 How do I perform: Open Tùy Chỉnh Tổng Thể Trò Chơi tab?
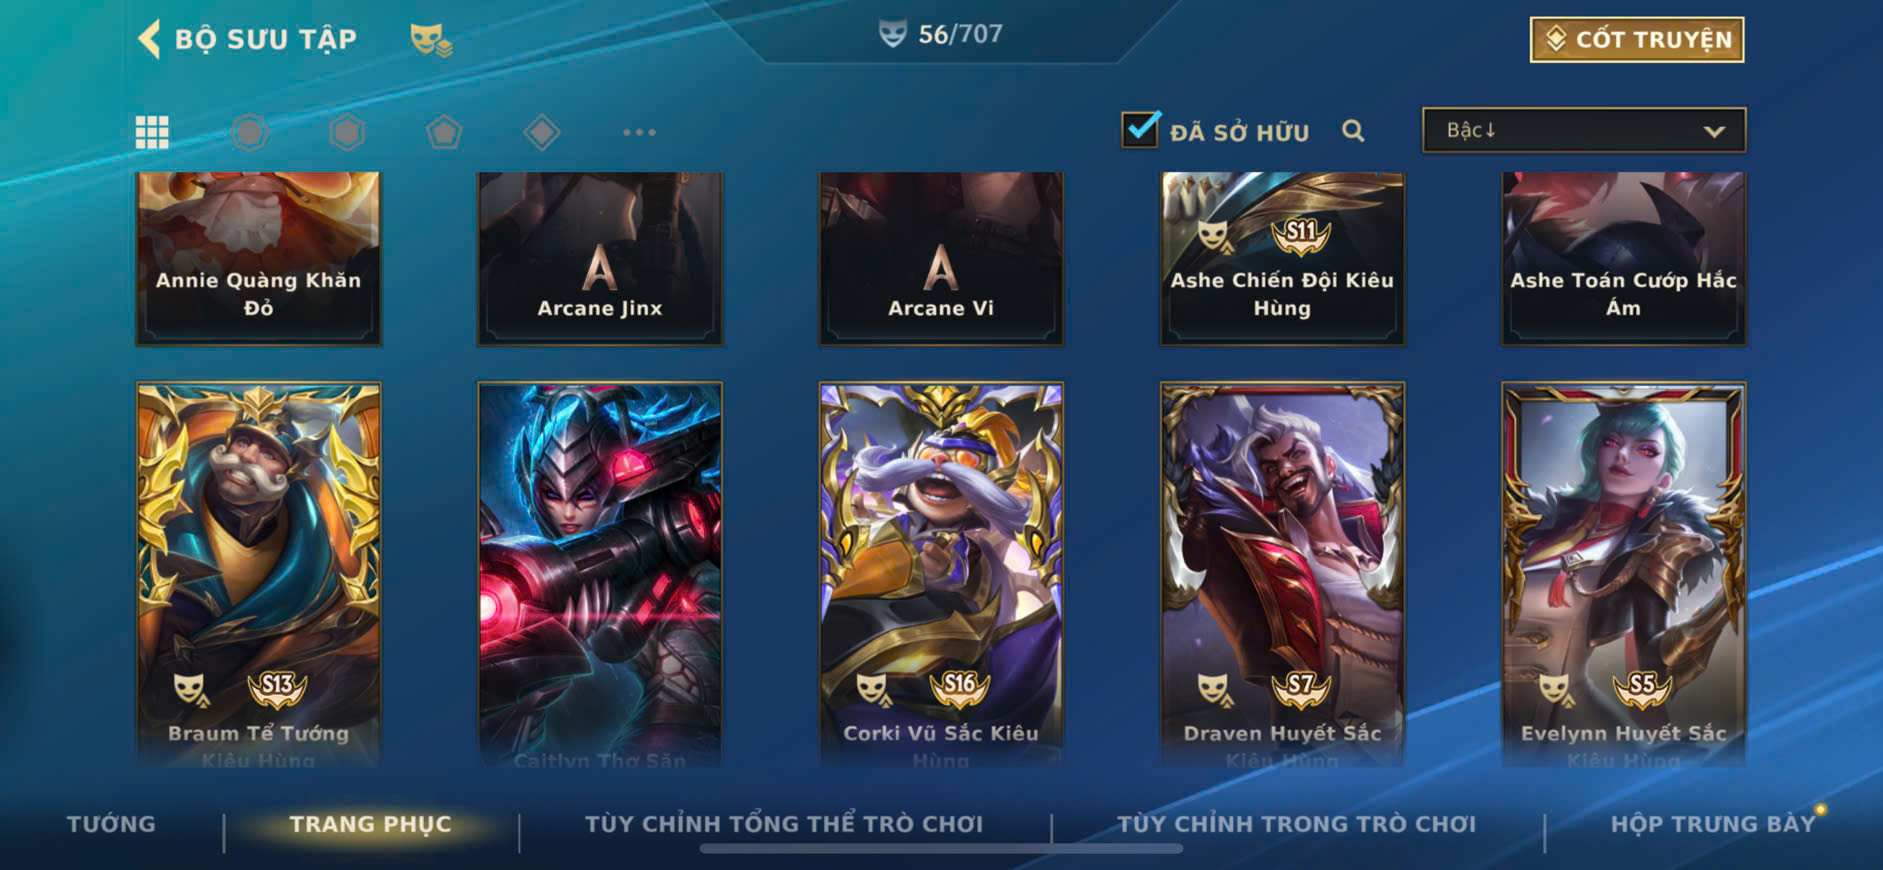coord(784,824)
